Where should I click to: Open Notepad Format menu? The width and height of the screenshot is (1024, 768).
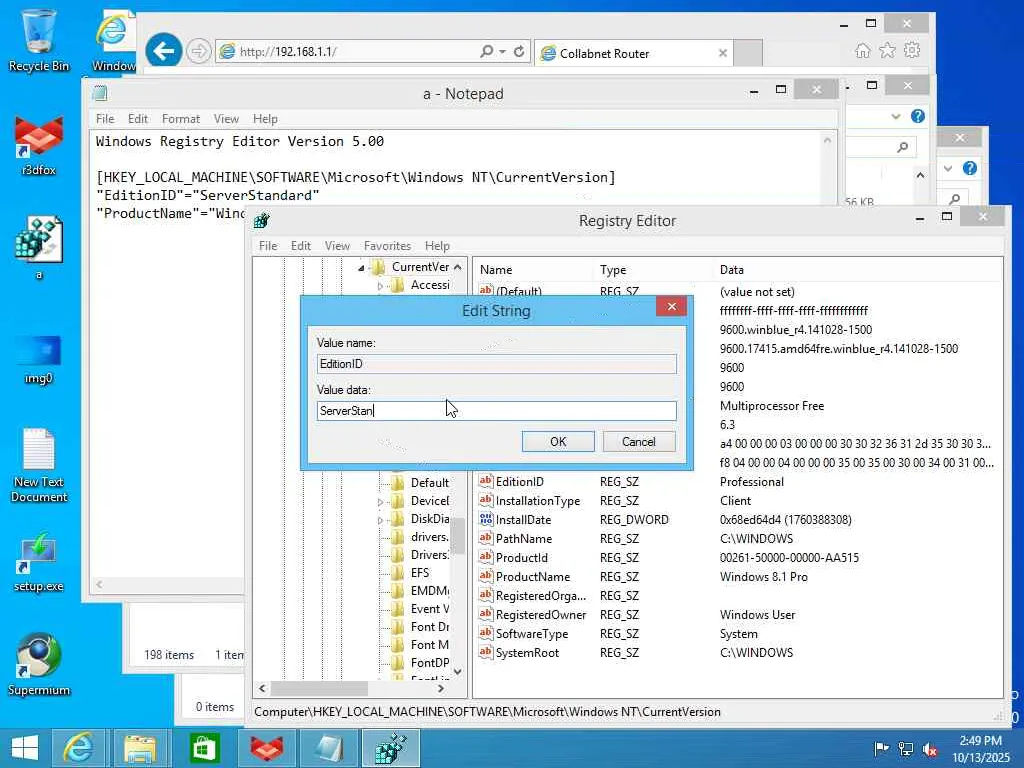tap(181, 119)
